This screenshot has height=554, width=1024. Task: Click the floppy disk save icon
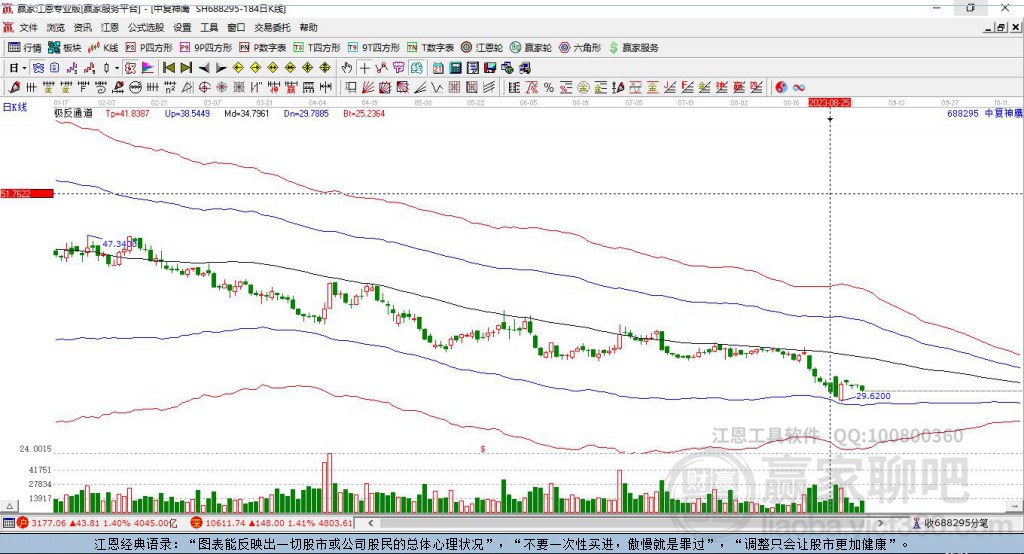point(490,68)
